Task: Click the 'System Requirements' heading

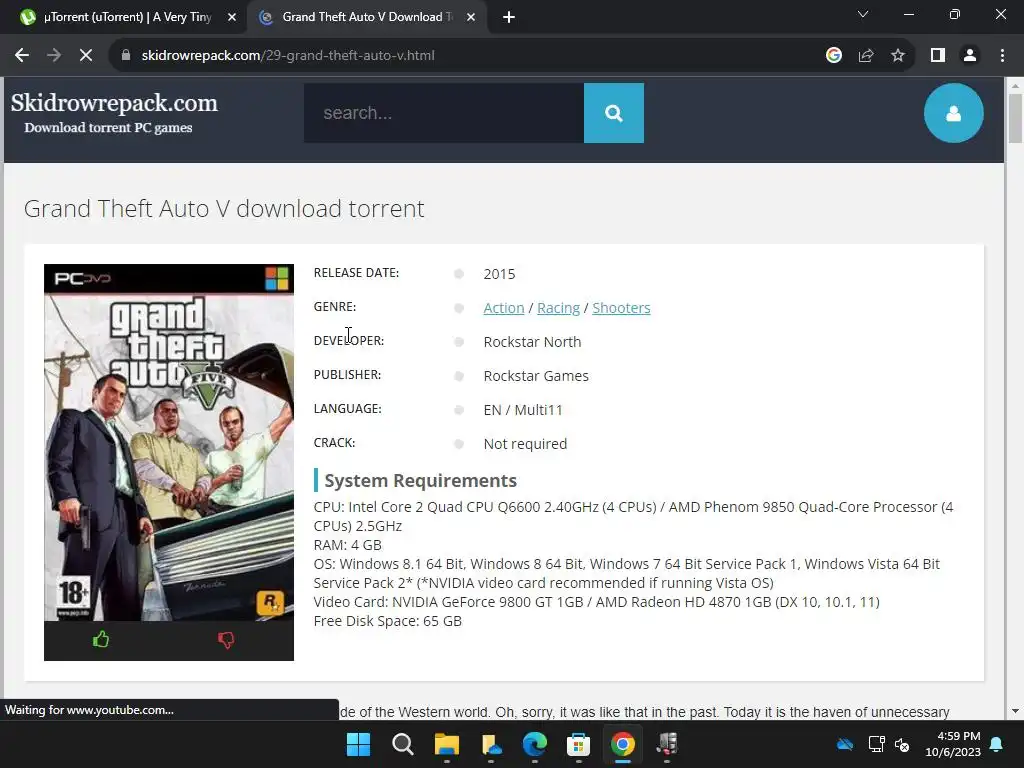Action: point(421,480)
